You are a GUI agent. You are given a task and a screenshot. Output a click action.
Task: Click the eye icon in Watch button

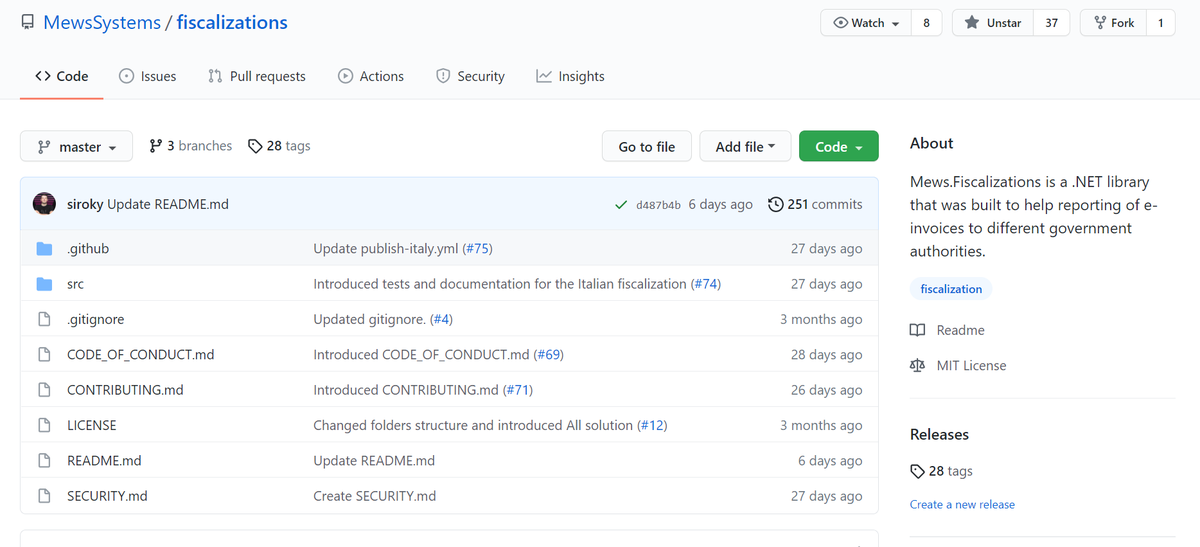tap(841, 23)
